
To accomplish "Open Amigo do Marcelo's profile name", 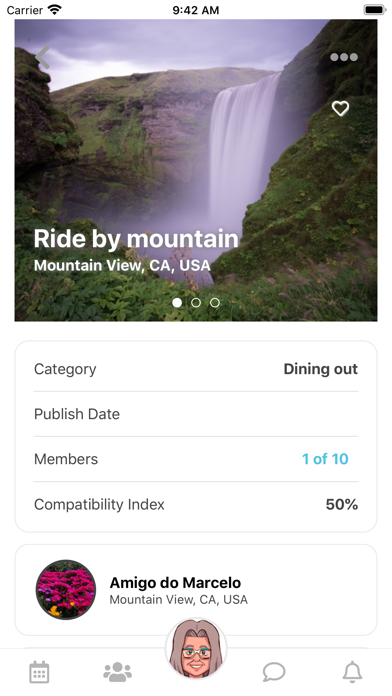I will [x=175, y=582].
